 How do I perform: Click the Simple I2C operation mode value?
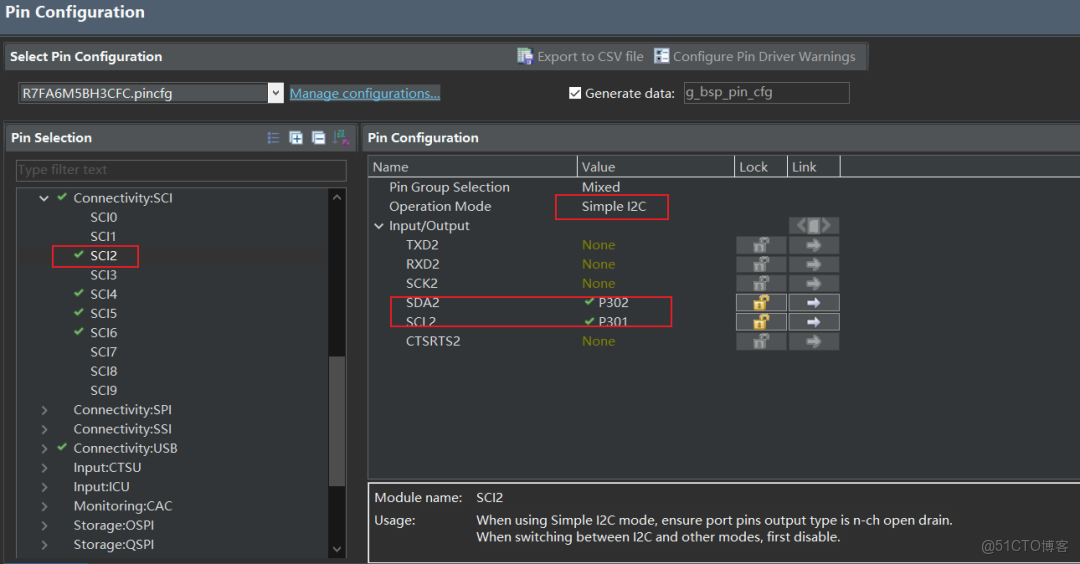click(x=614, y=207)
